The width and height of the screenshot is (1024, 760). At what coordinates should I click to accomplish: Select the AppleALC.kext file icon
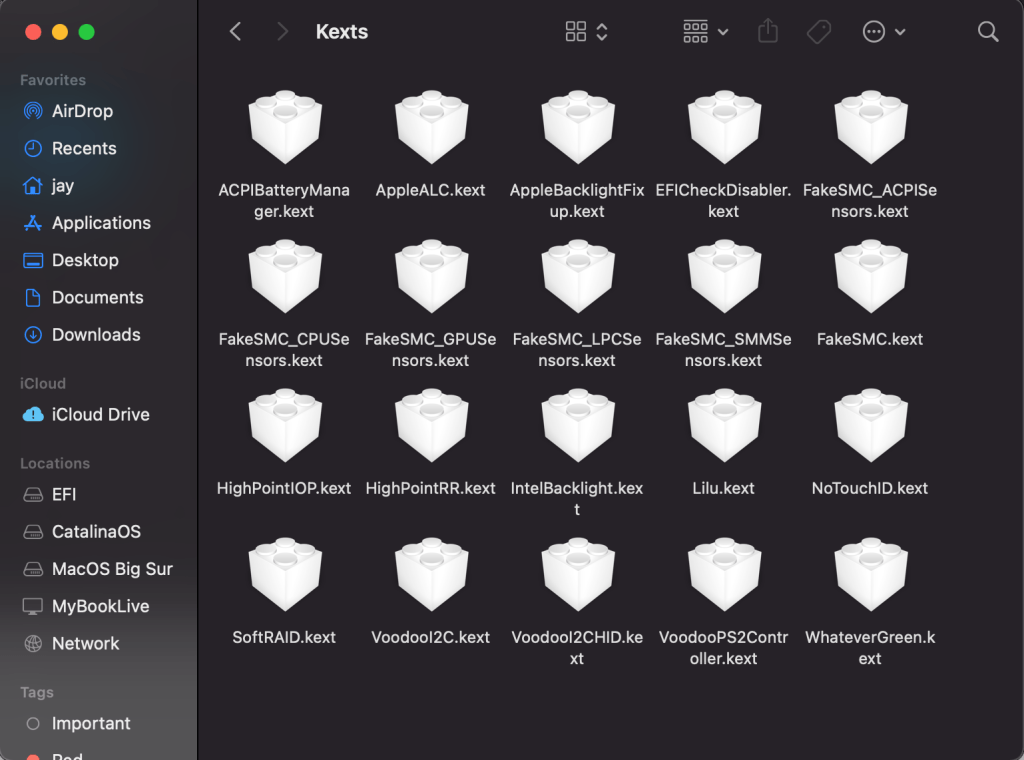pos(431,128)
